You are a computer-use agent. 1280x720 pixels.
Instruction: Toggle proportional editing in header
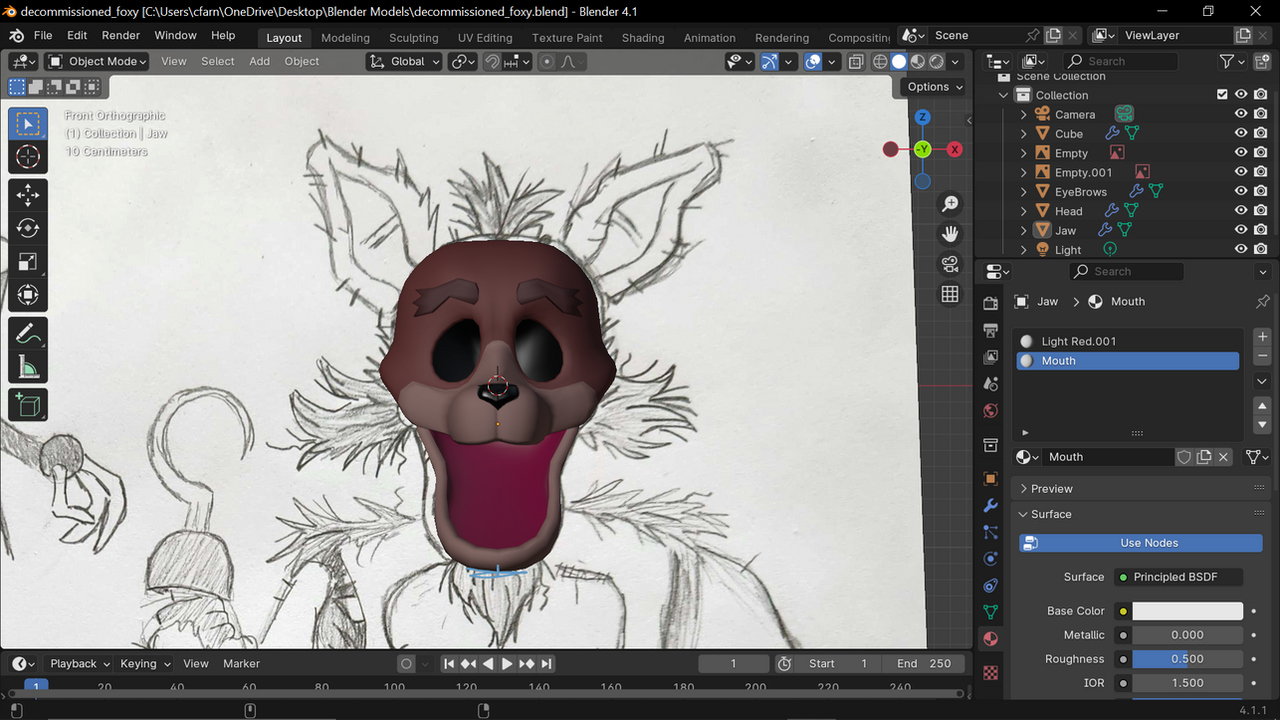tap(546, 61)
